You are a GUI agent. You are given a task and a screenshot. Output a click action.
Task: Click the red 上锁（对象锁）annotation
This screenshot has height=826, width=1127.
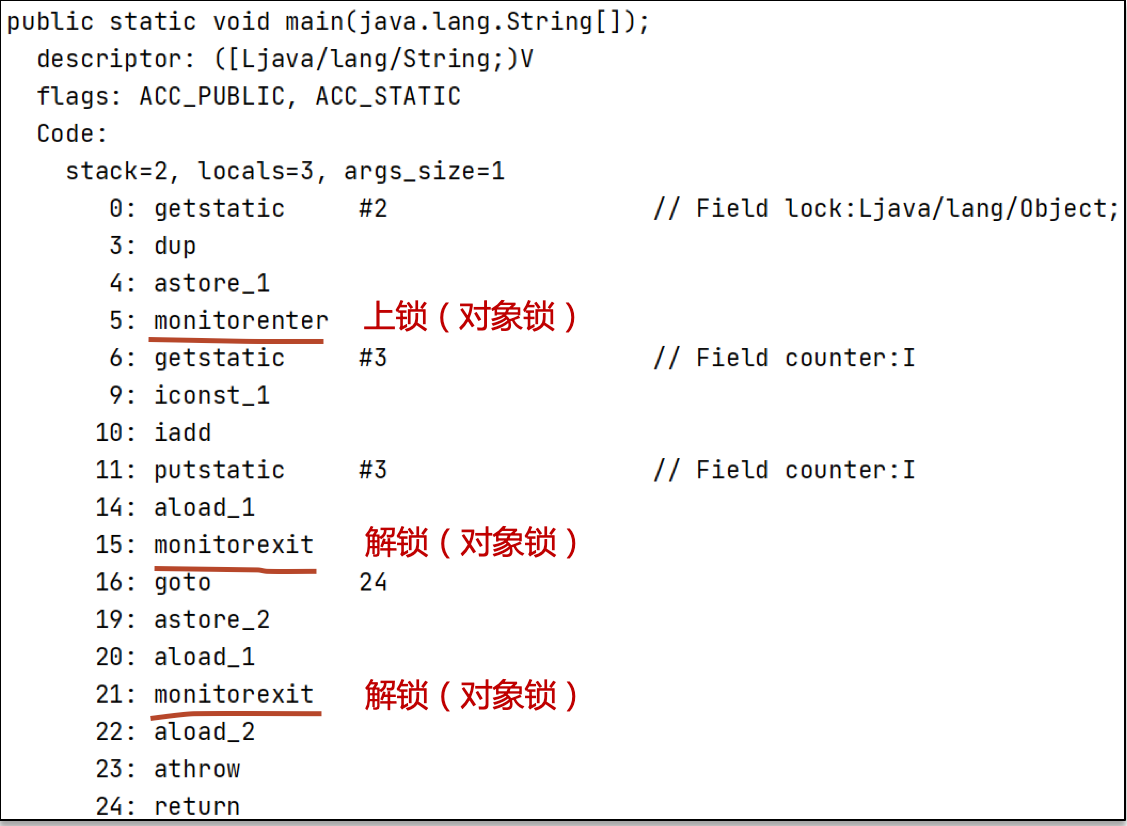point(470,318)
